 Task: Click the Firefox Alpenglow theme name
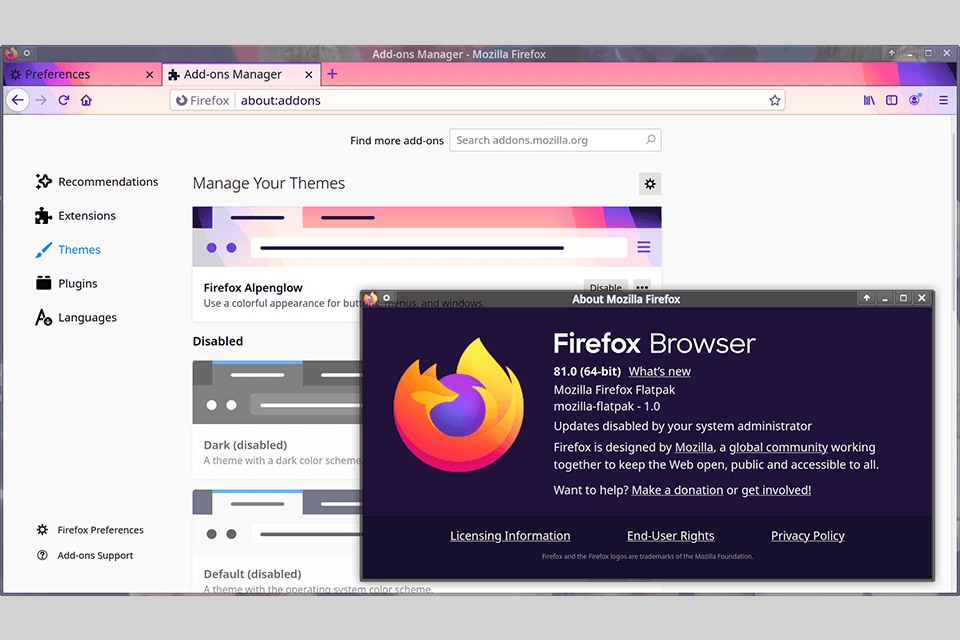[253, 288]
